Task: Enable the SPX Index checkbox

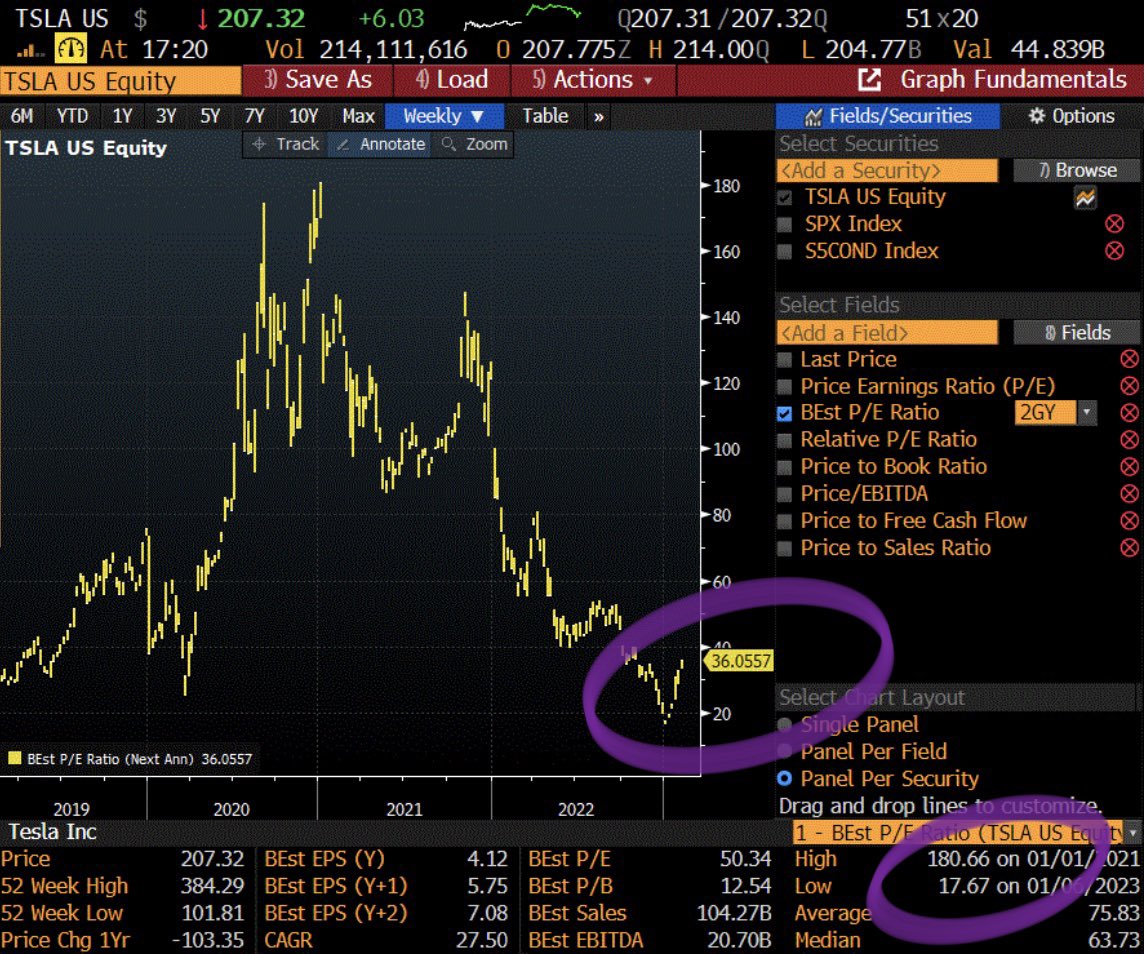Action: 785,224
